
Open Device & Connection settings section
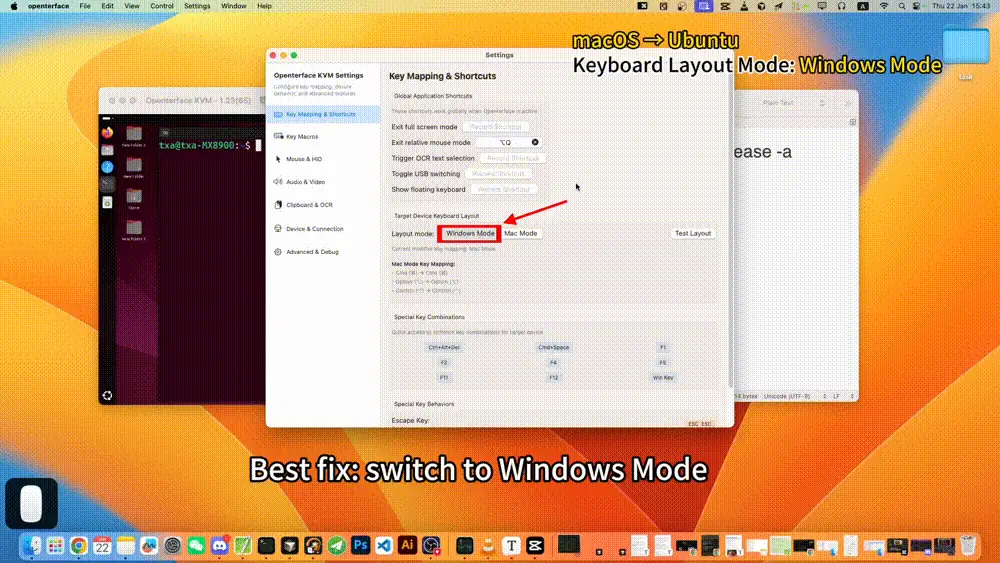pyautogui.click(x=314, y=228)
